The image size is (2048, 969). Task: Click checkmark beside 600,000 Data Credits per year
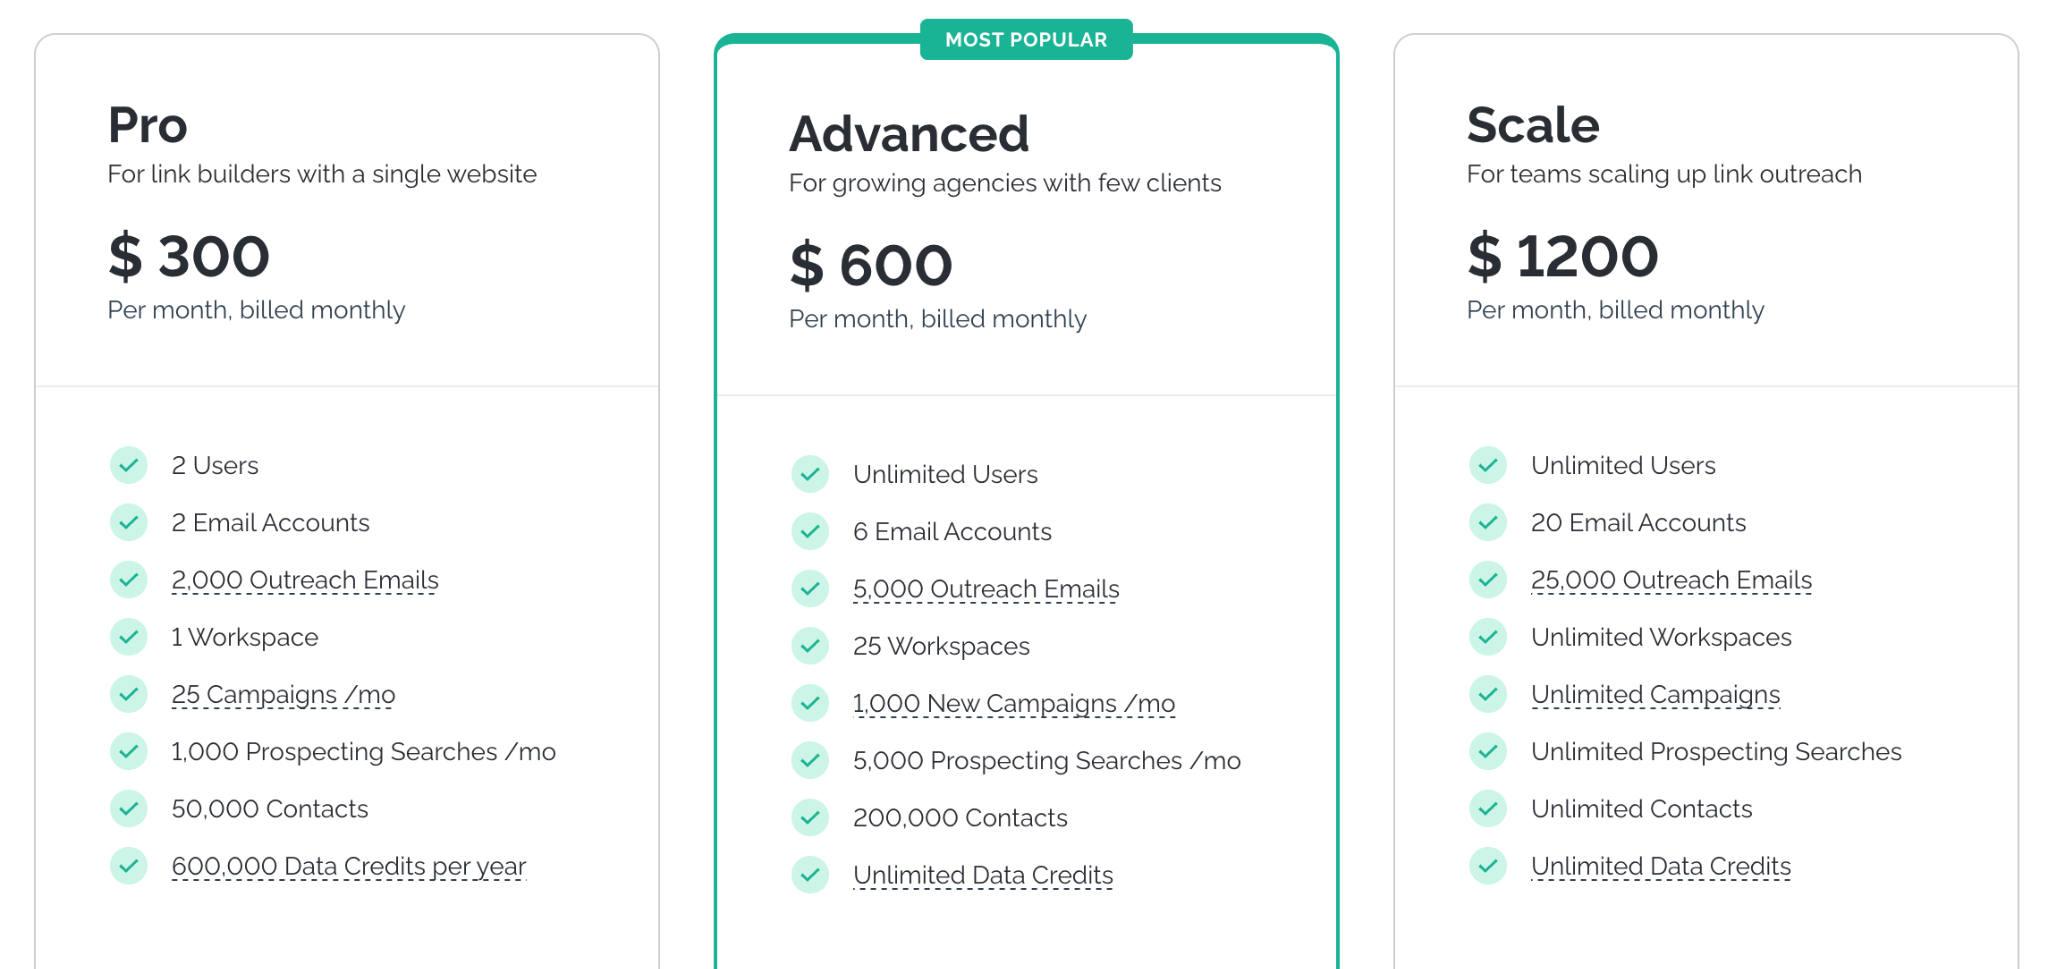129,866
